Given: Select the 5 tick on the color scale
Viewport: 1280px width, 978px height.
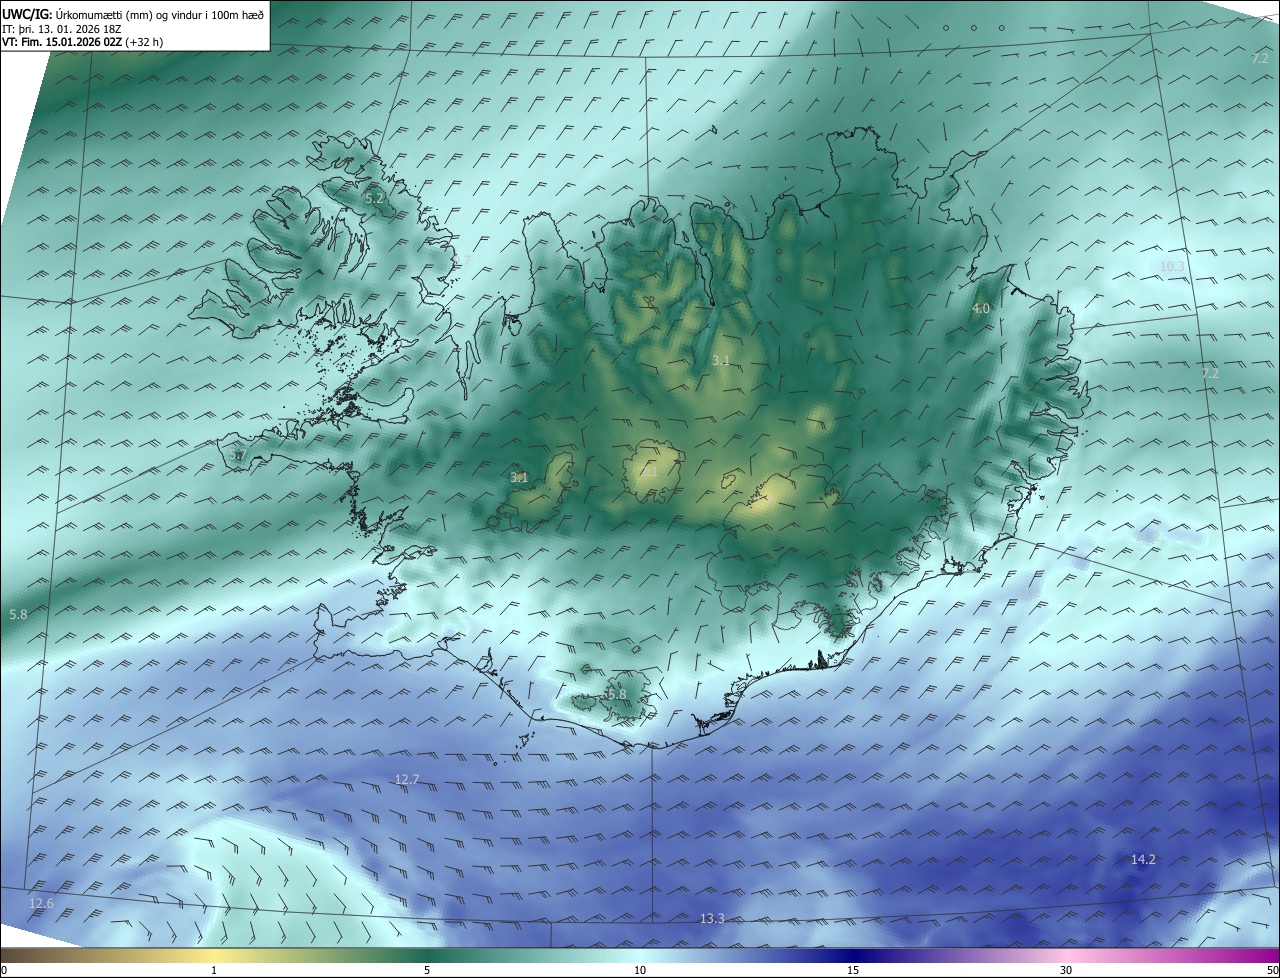Looking at the screenshot, I should coord(427,970).
